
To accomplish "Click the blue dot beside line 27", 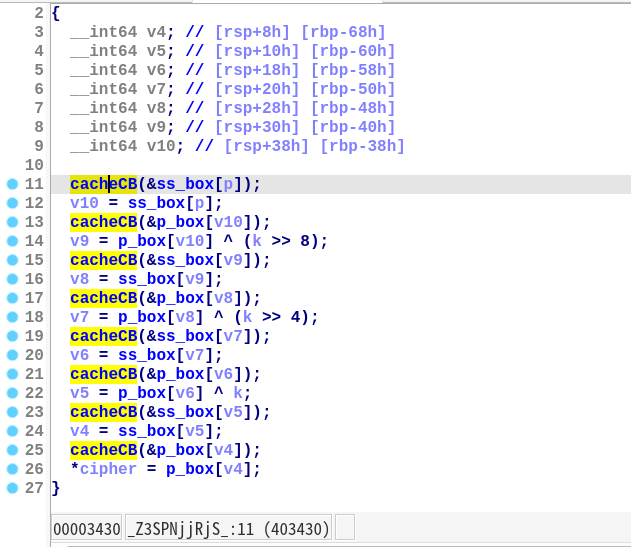I will click(x=12, y=488).
